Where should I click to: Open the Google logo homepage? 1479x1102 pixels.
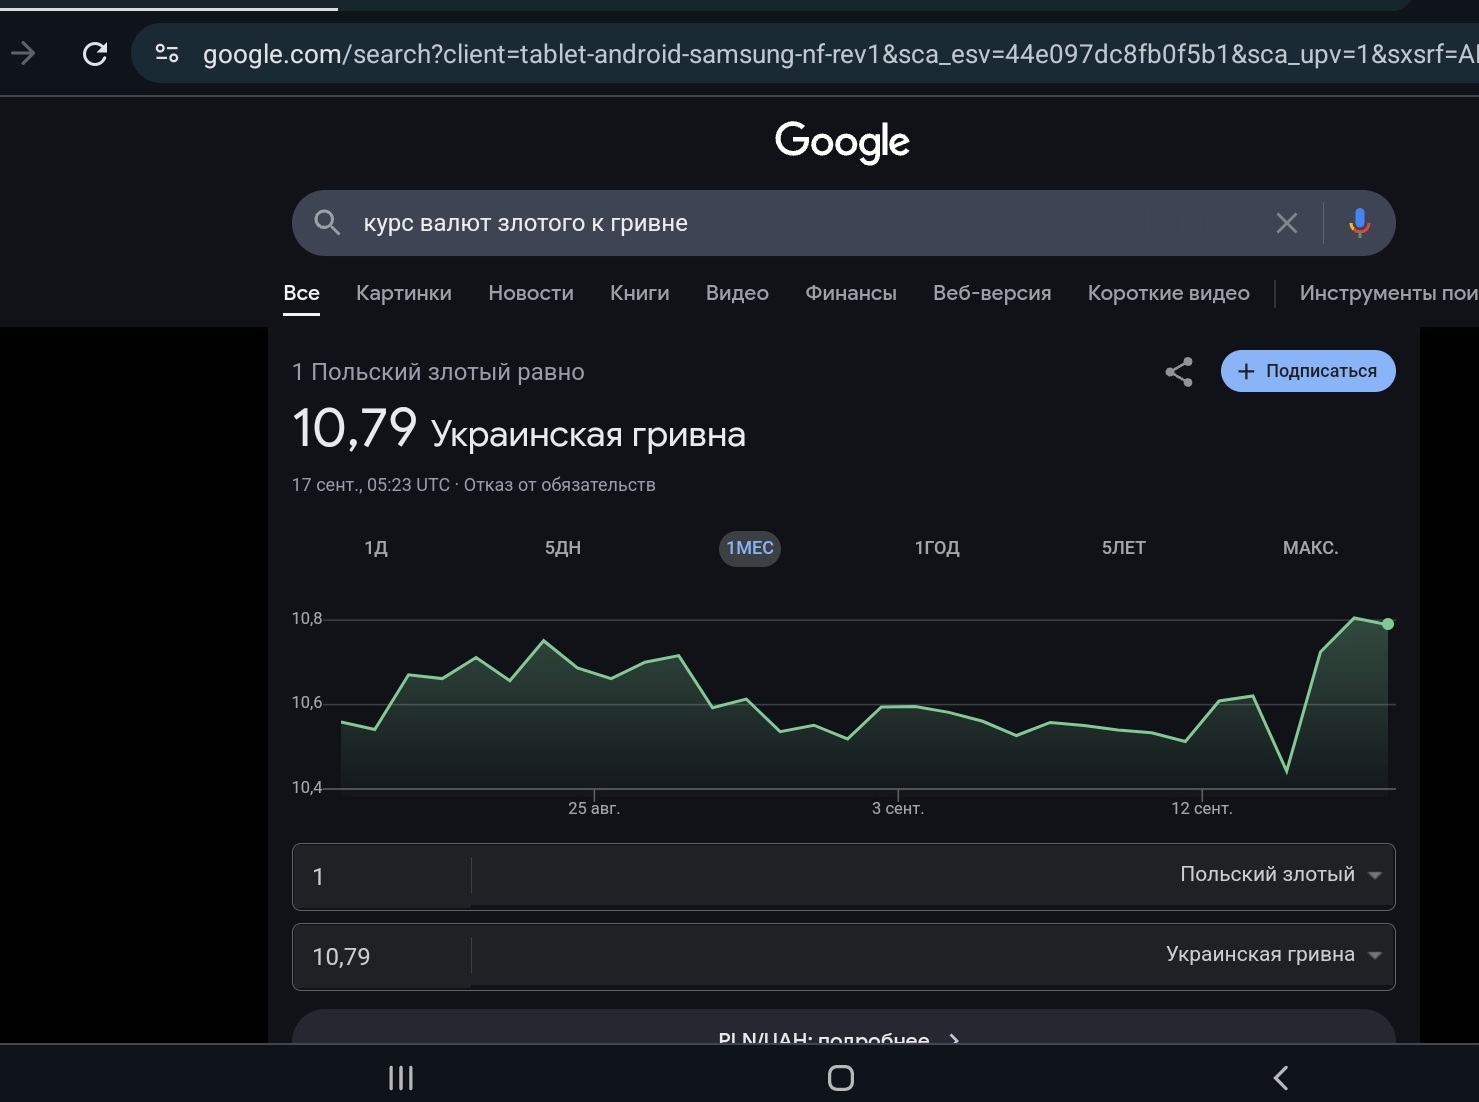point(842,141)
